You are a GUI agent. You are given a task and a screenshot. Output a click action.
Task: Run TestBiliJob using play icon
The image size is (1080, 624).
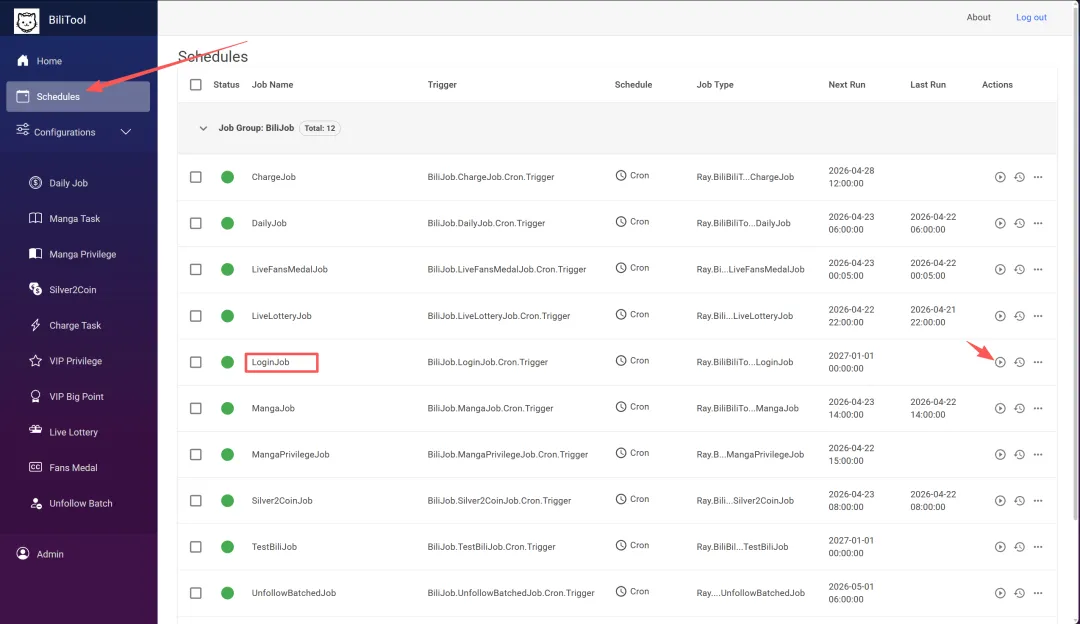[x=1000, y=547]
